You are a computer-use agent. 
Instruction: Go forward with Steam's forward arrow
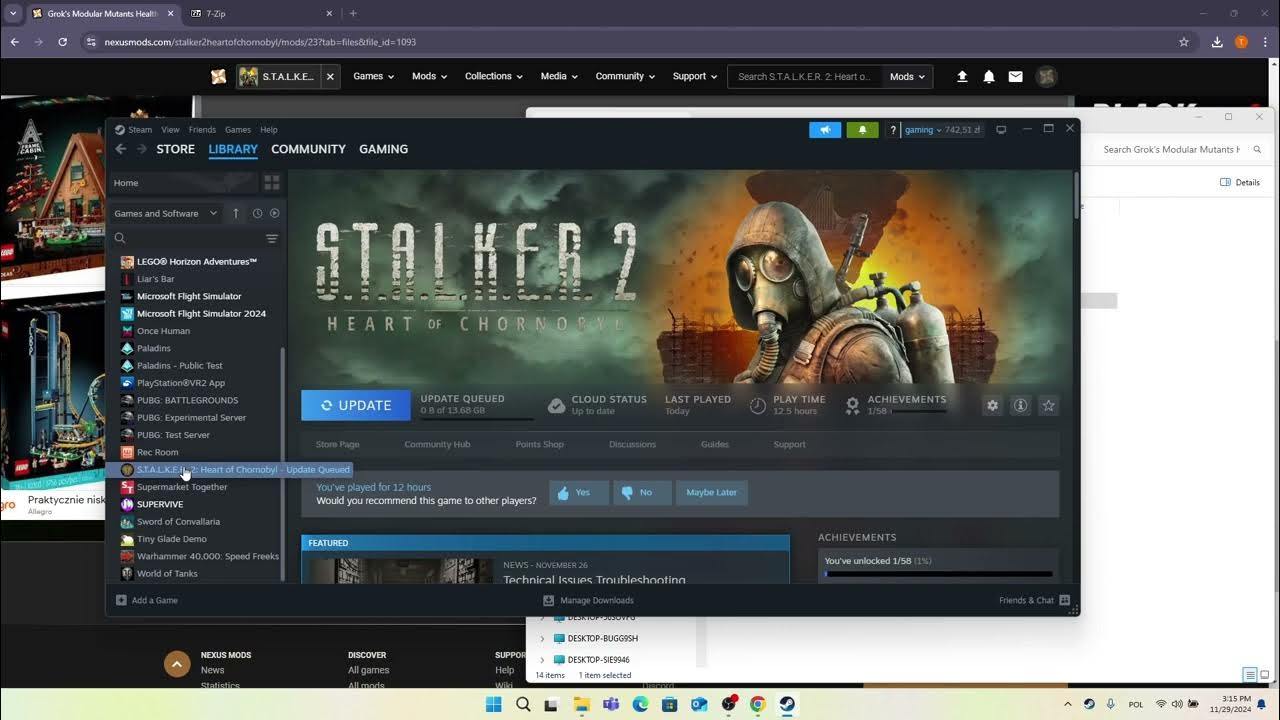[x=142, y=149]
